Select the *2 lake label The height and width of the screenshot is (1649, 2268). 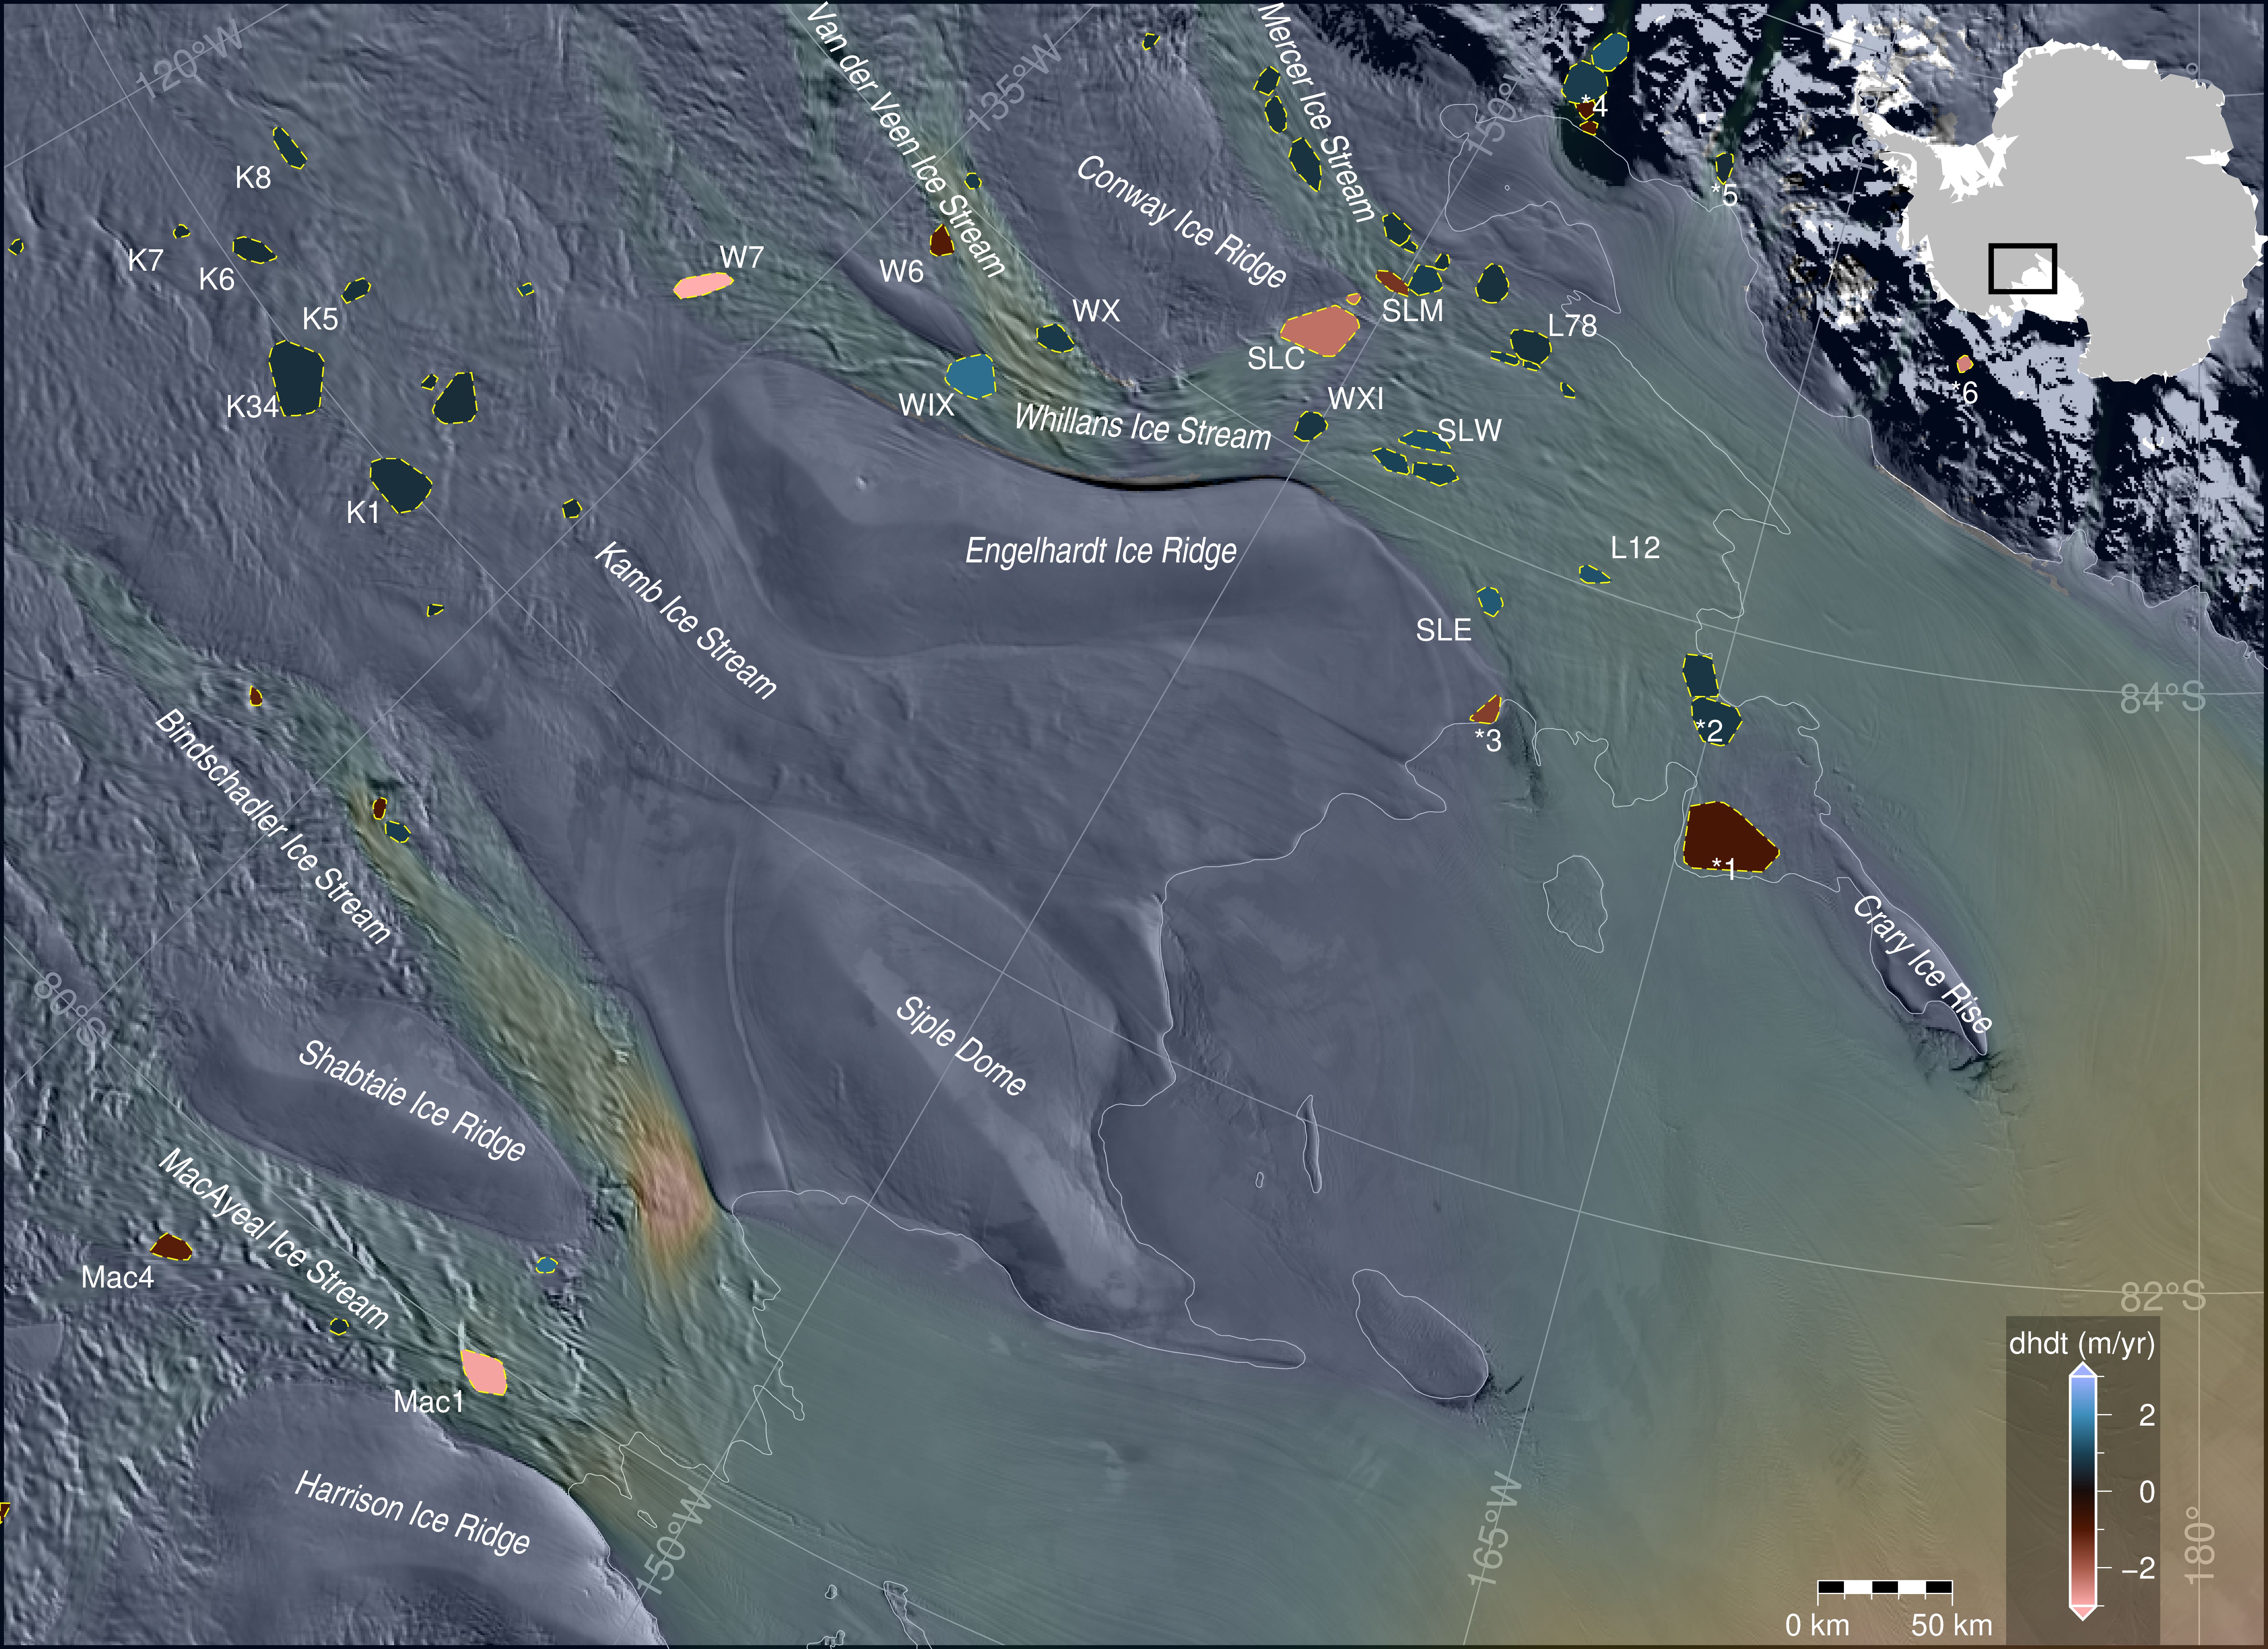1709,731
